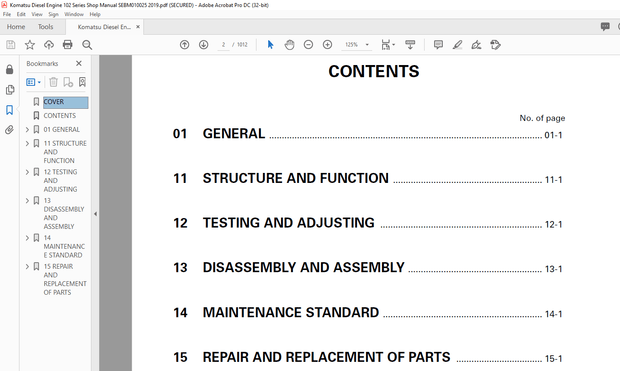
Task: Go to previous page arrow
Action: click(184, 45)
